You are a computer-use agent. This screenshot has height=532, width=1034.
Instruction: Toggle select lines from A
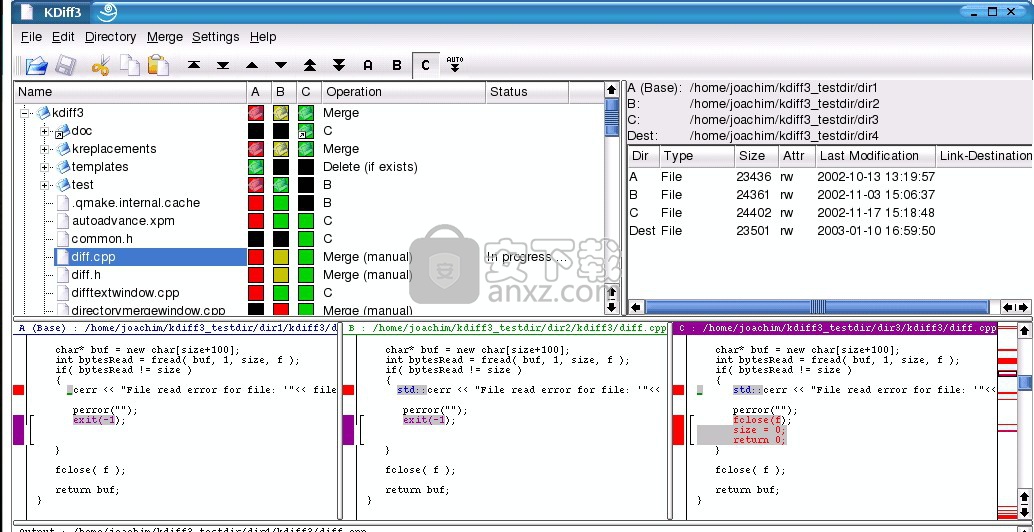(x=368, y=65)
